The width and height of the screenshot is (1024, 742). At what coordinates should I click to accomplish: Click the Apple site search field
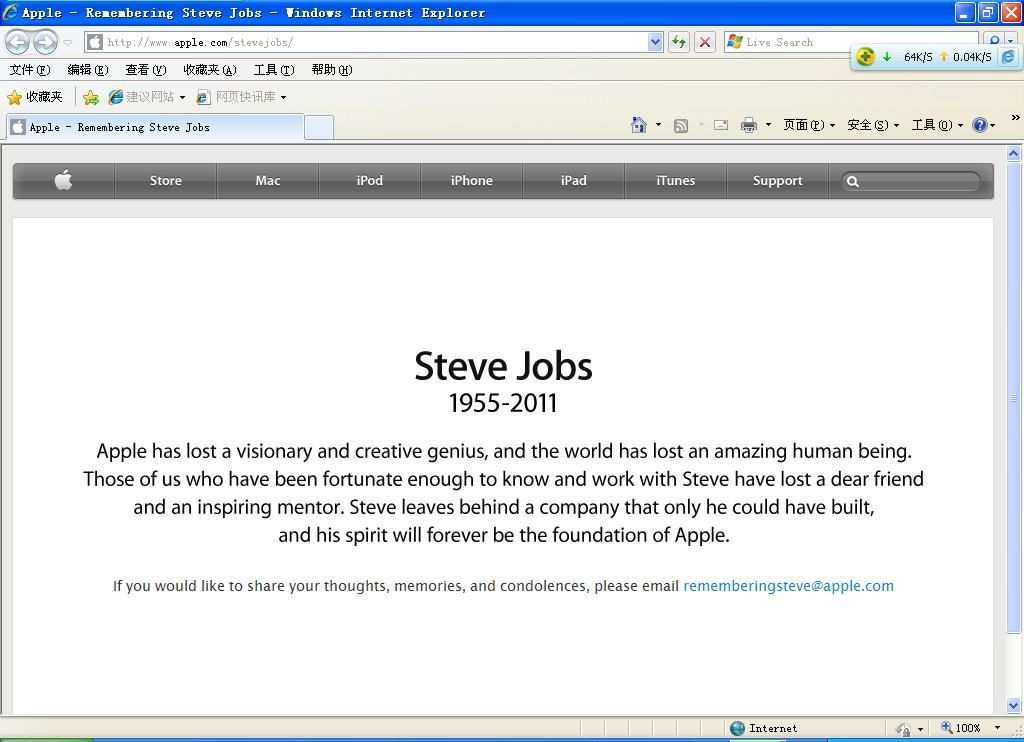912,181
